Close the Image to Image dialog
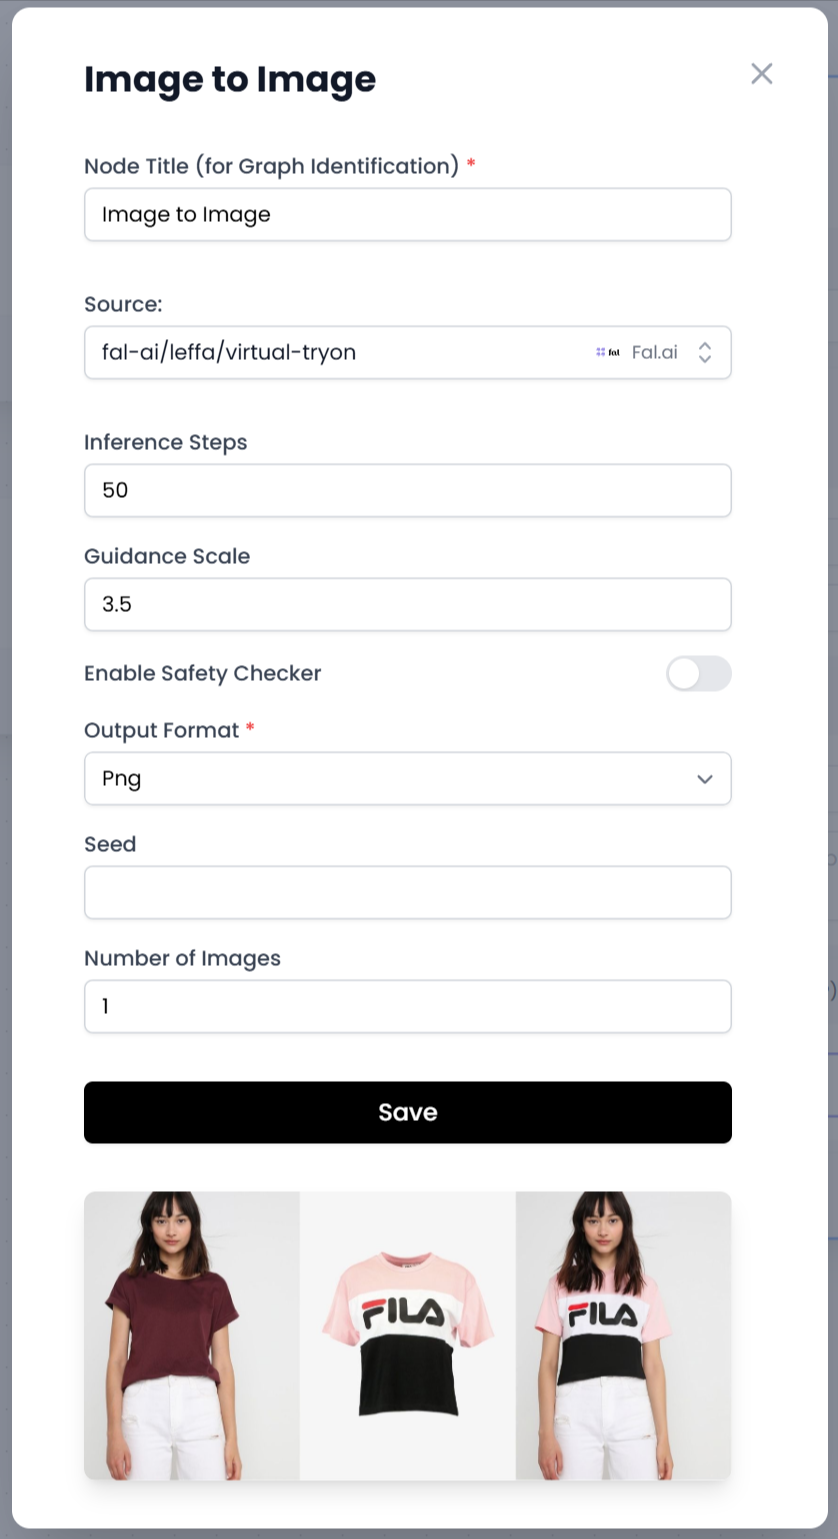This screenshot has height=1539, width=838. (x=762, y=74)
